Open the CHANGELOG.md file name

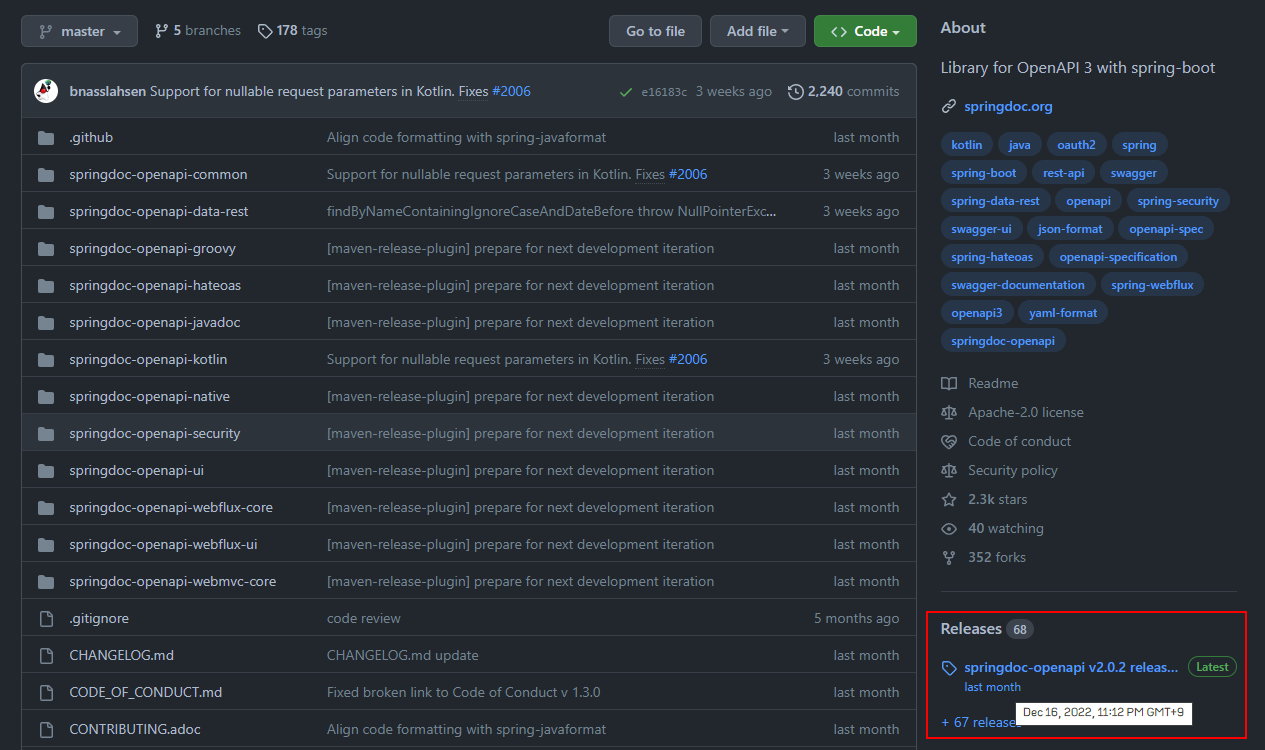(122, 655)
